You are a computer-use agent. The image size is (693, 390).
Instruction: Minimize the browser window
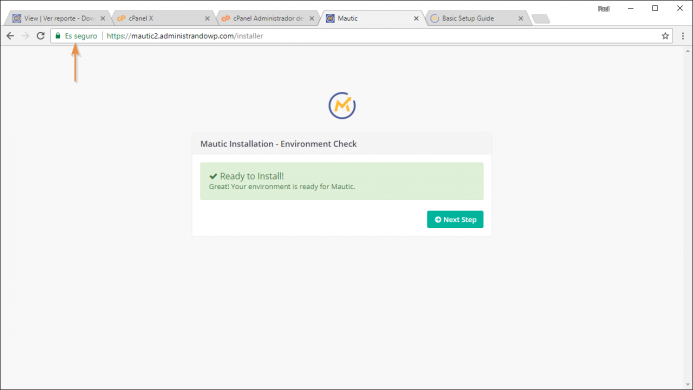click(631, 8)
